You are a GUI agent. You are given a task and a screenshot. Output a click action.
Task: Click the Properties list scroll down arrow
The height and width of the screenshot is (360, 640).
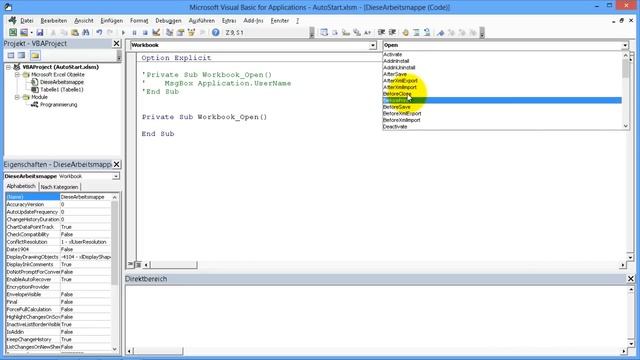pos(115,349)
